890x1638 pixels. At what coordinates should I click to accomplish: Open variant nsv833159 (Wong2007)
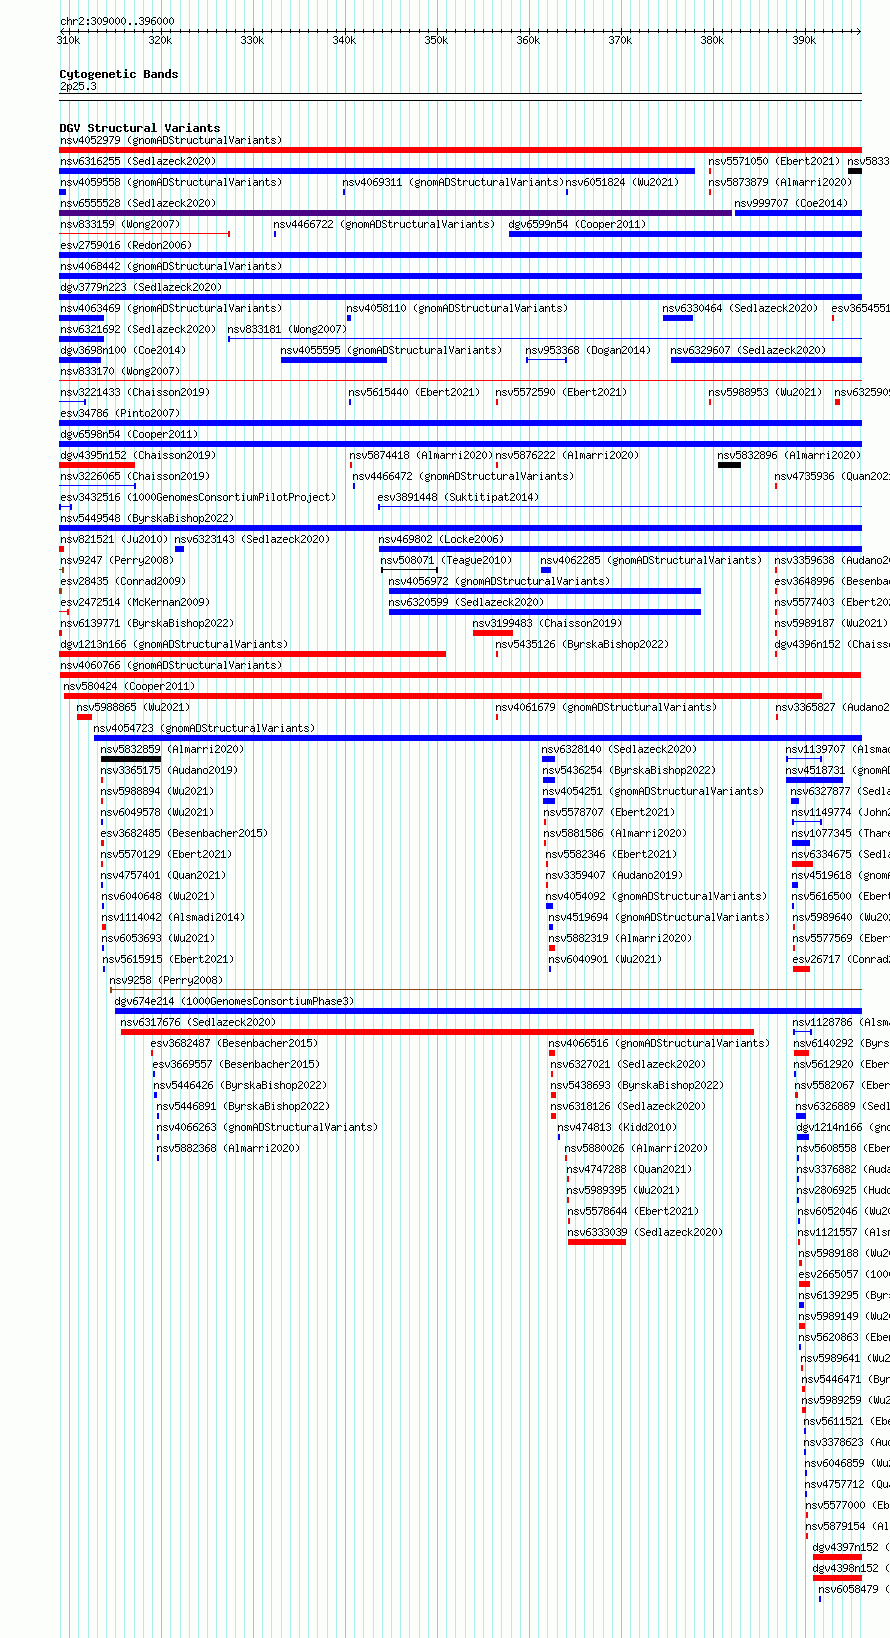(120, 224)
